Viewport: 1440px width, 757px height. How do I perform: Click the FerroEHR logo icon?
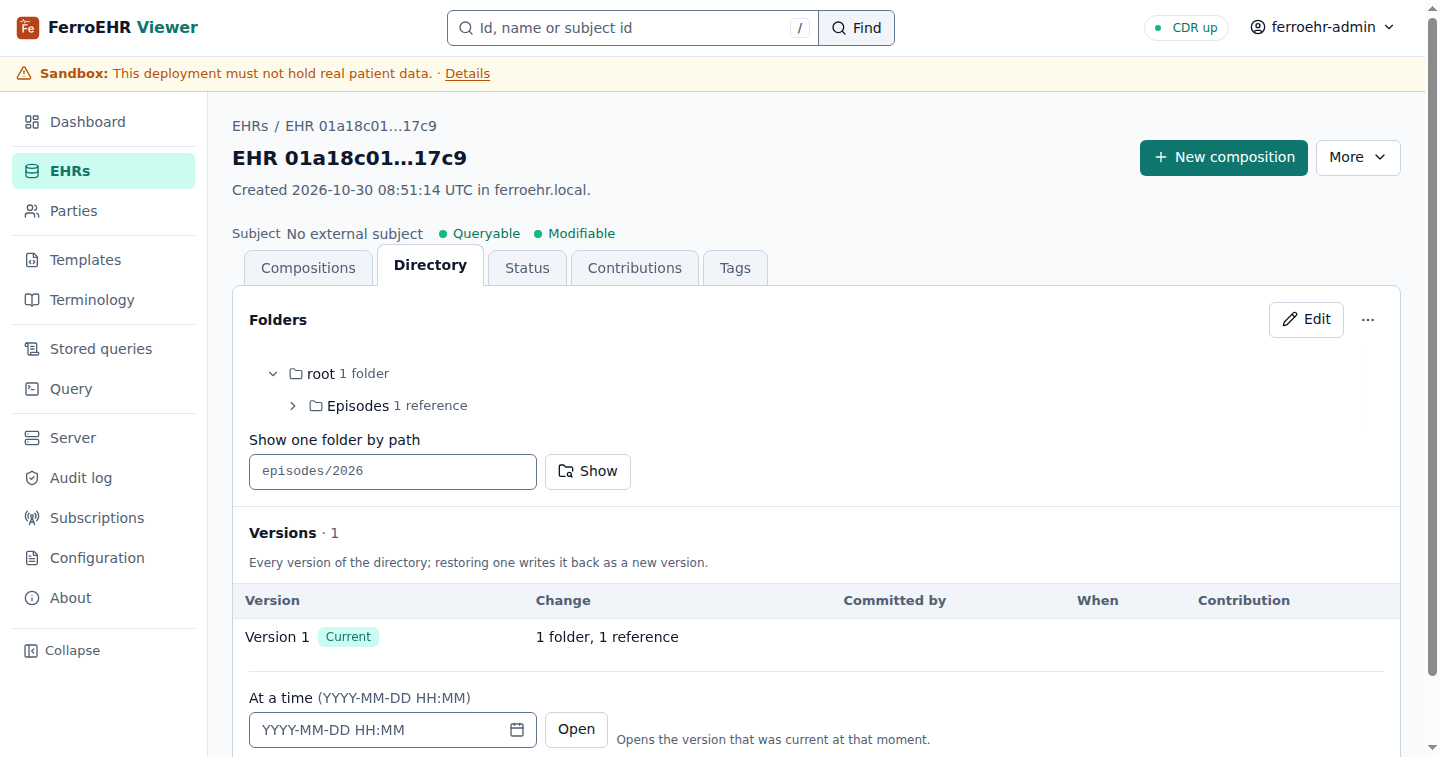[x=28, y=28]
